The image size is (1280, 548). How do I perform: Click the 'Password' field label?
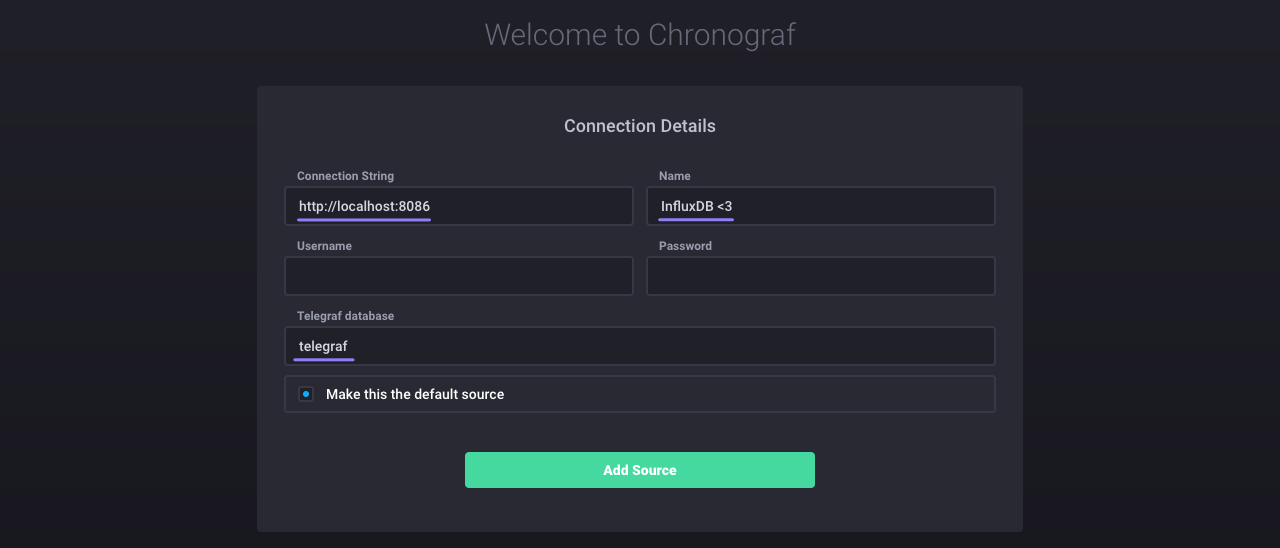(x=685, y=246)
